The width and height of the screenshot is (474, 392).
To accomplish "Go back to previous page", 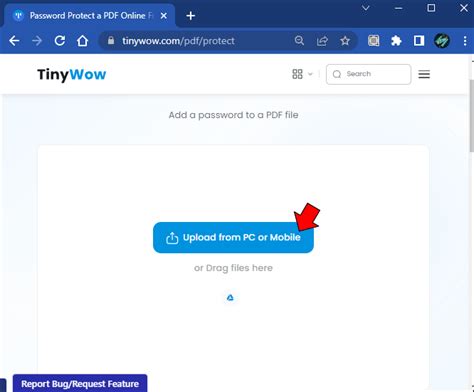I will point(14,41).
